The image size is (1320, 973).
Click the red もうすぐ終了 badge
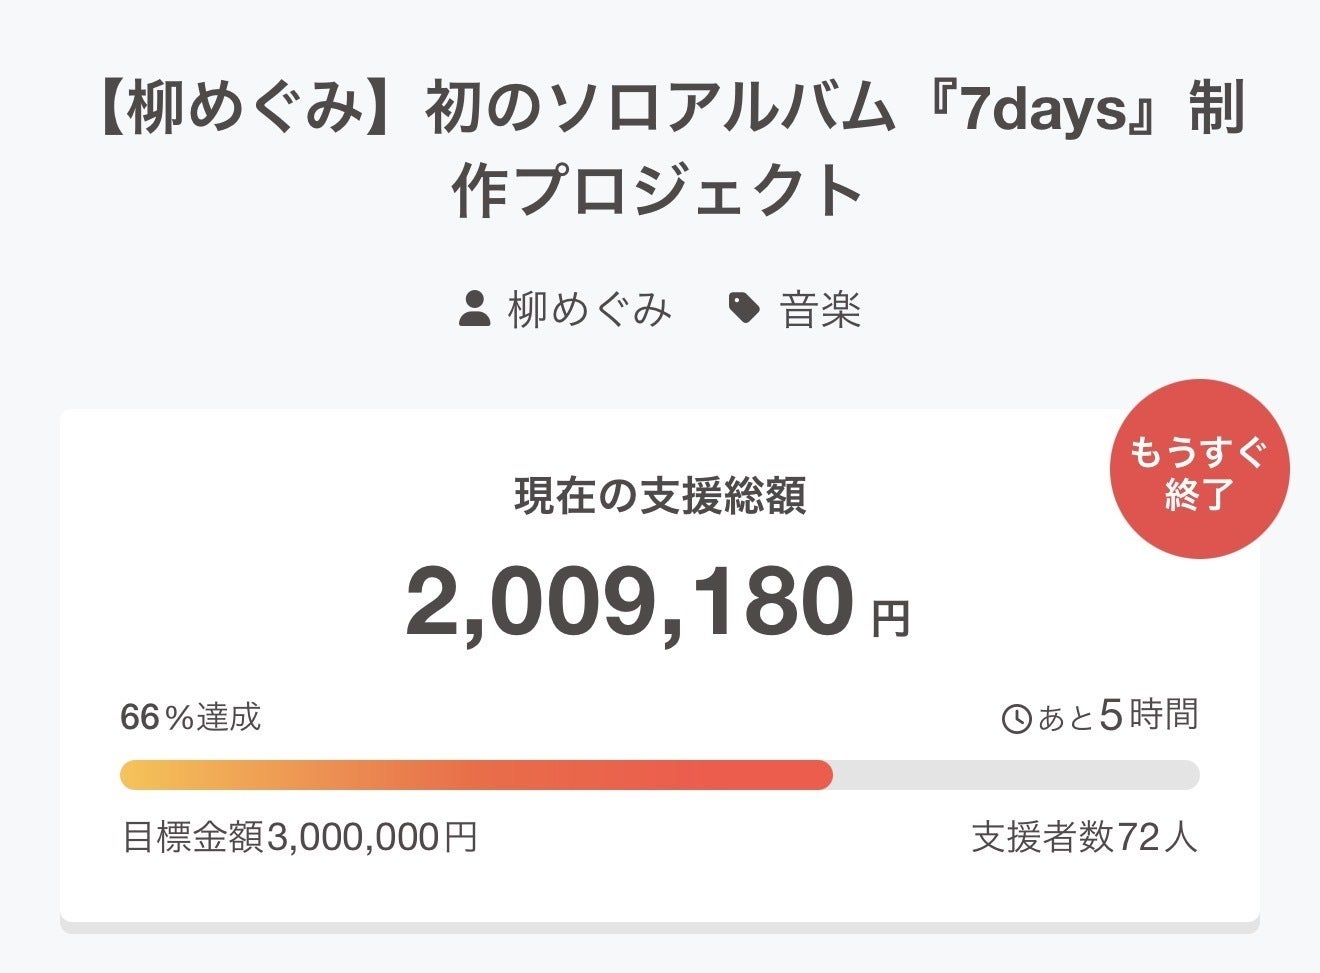[1199, 469]
